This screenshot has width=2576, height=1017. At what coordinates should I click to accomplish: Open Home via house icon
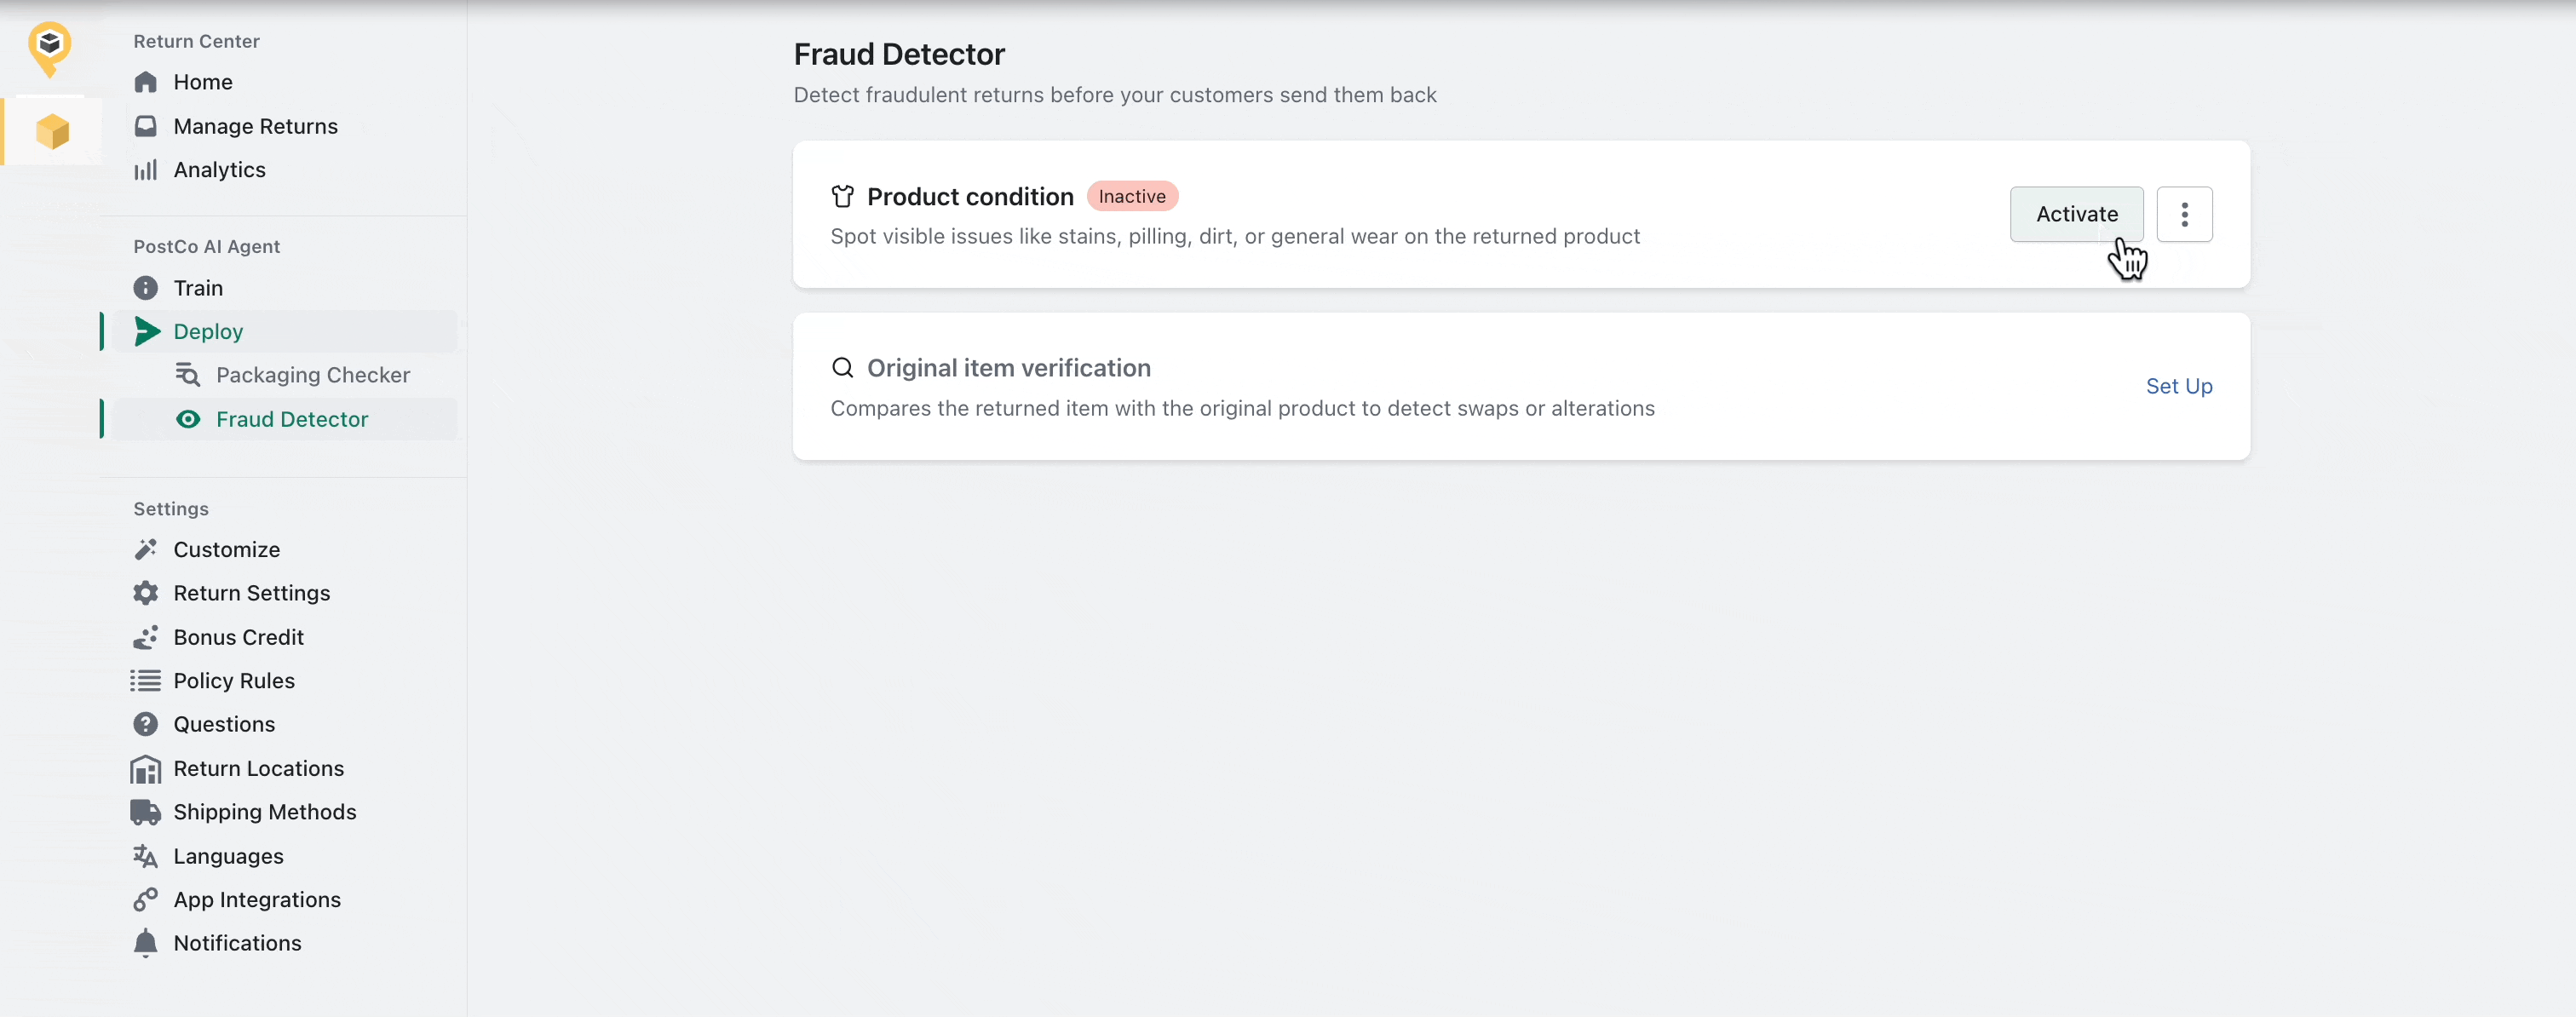pyautogui.click(x=146, y=82)
